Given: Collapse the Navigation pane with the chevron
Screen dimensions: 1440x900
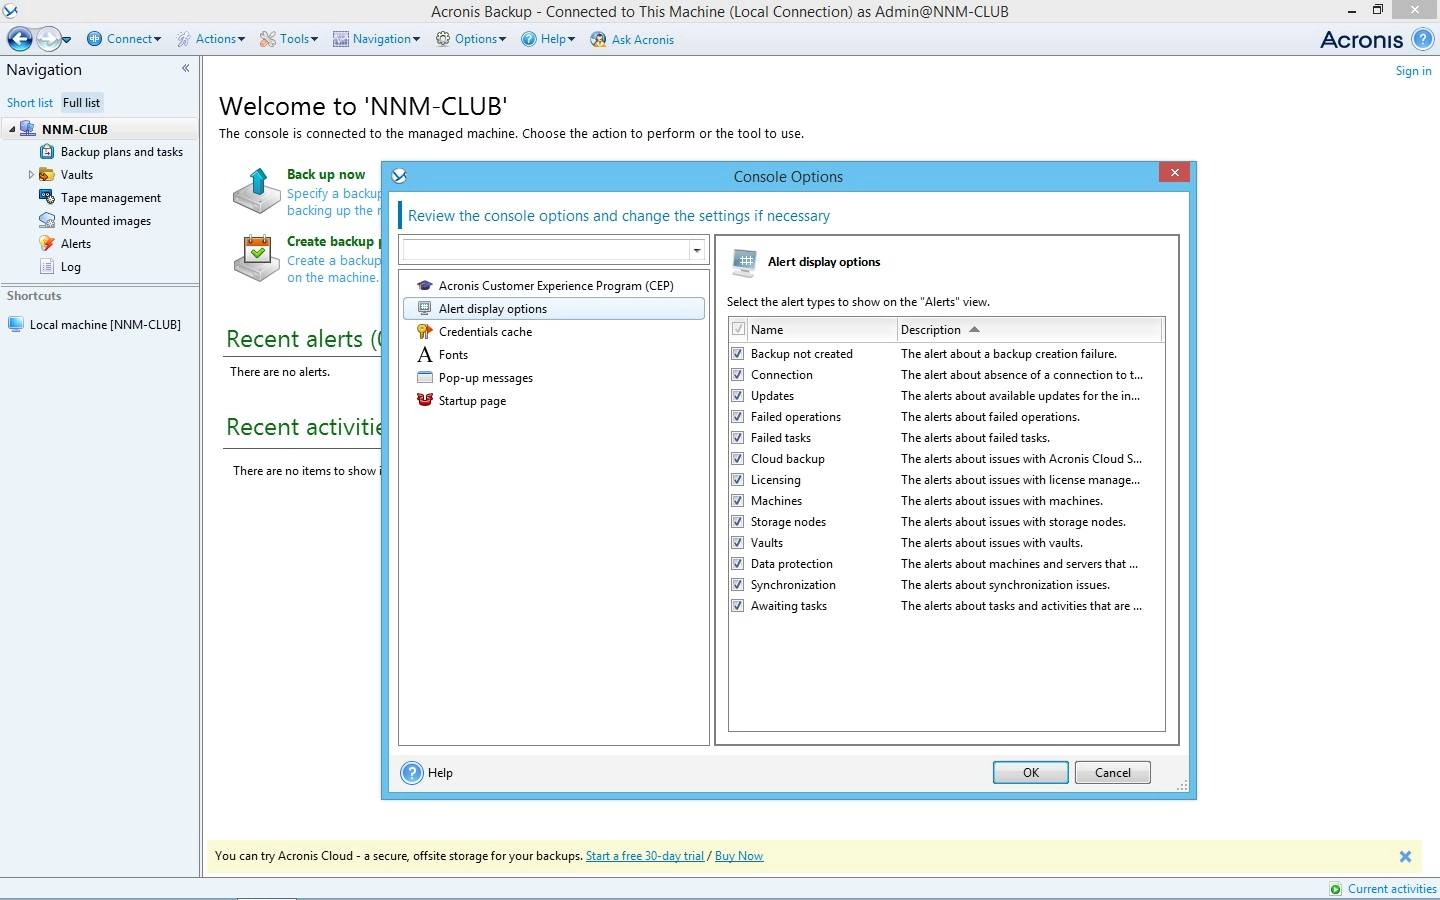Looking at the screenshot, I should tap(185, 69).
